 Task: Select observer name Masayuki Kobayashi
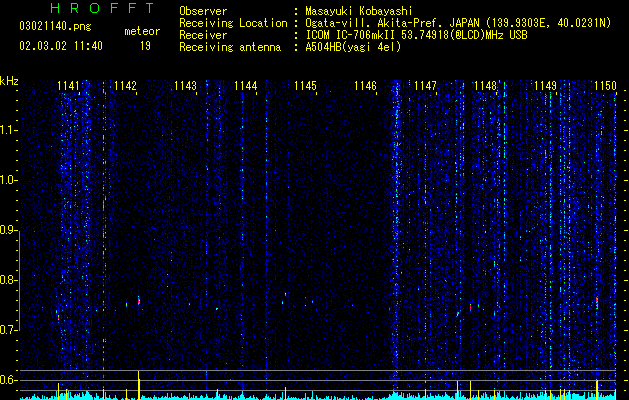point(359,11)
